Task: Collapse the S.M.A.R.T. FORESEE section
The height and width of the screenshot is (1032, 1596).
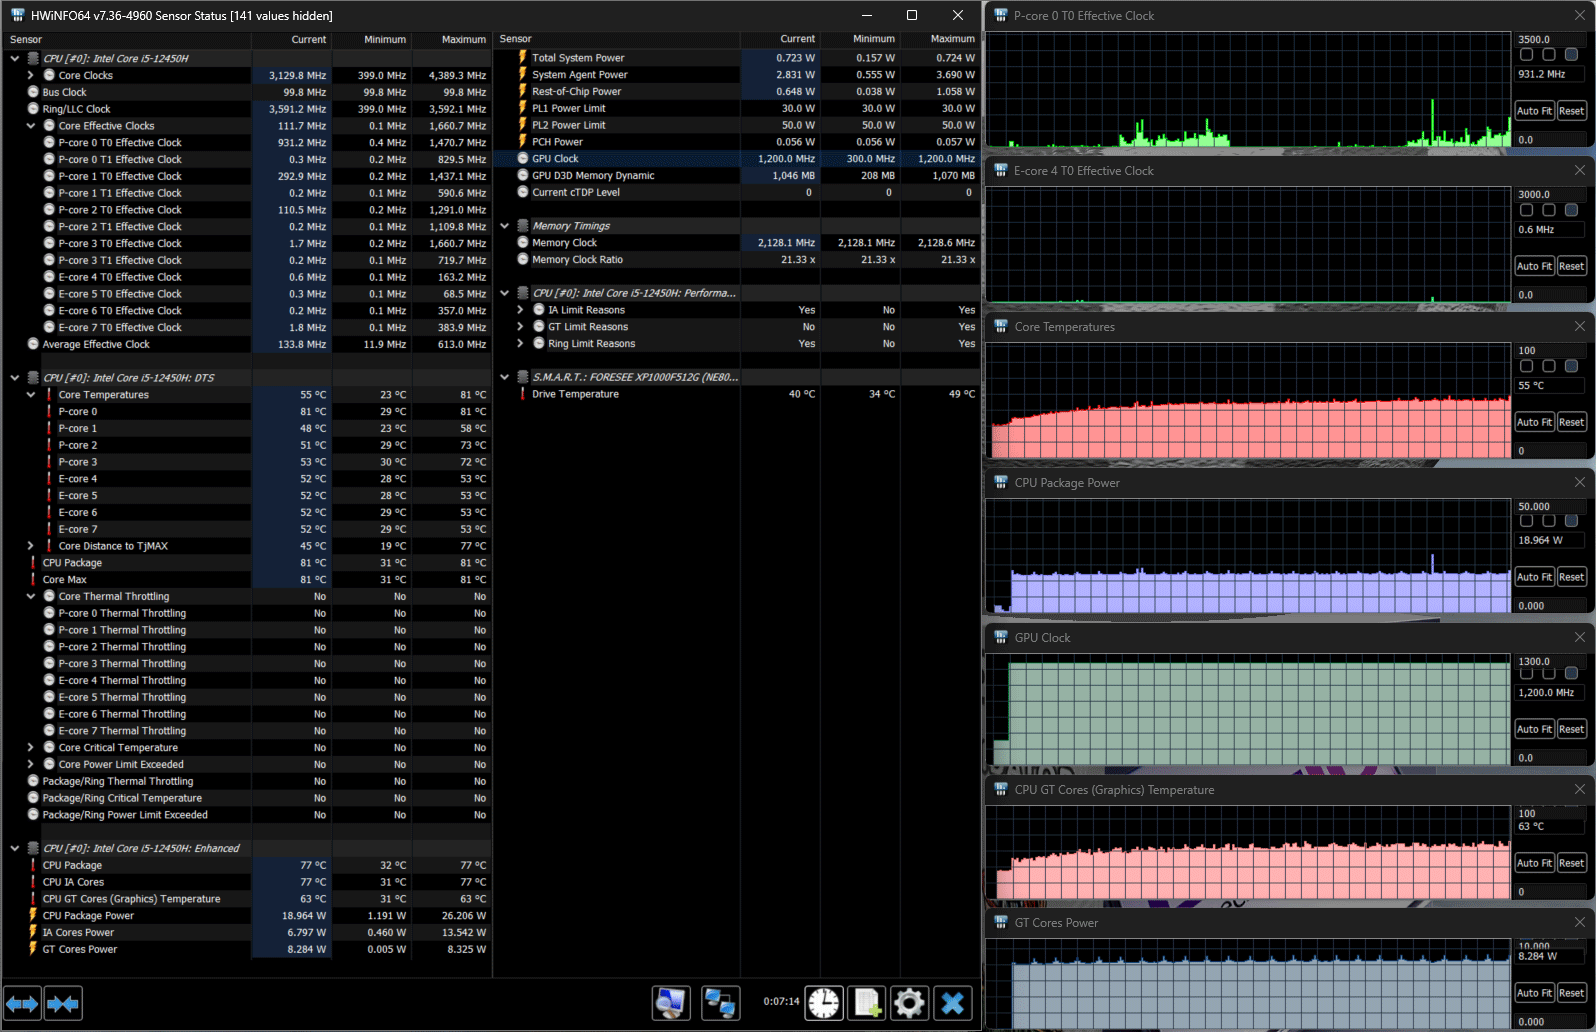Action: point(505,377)
